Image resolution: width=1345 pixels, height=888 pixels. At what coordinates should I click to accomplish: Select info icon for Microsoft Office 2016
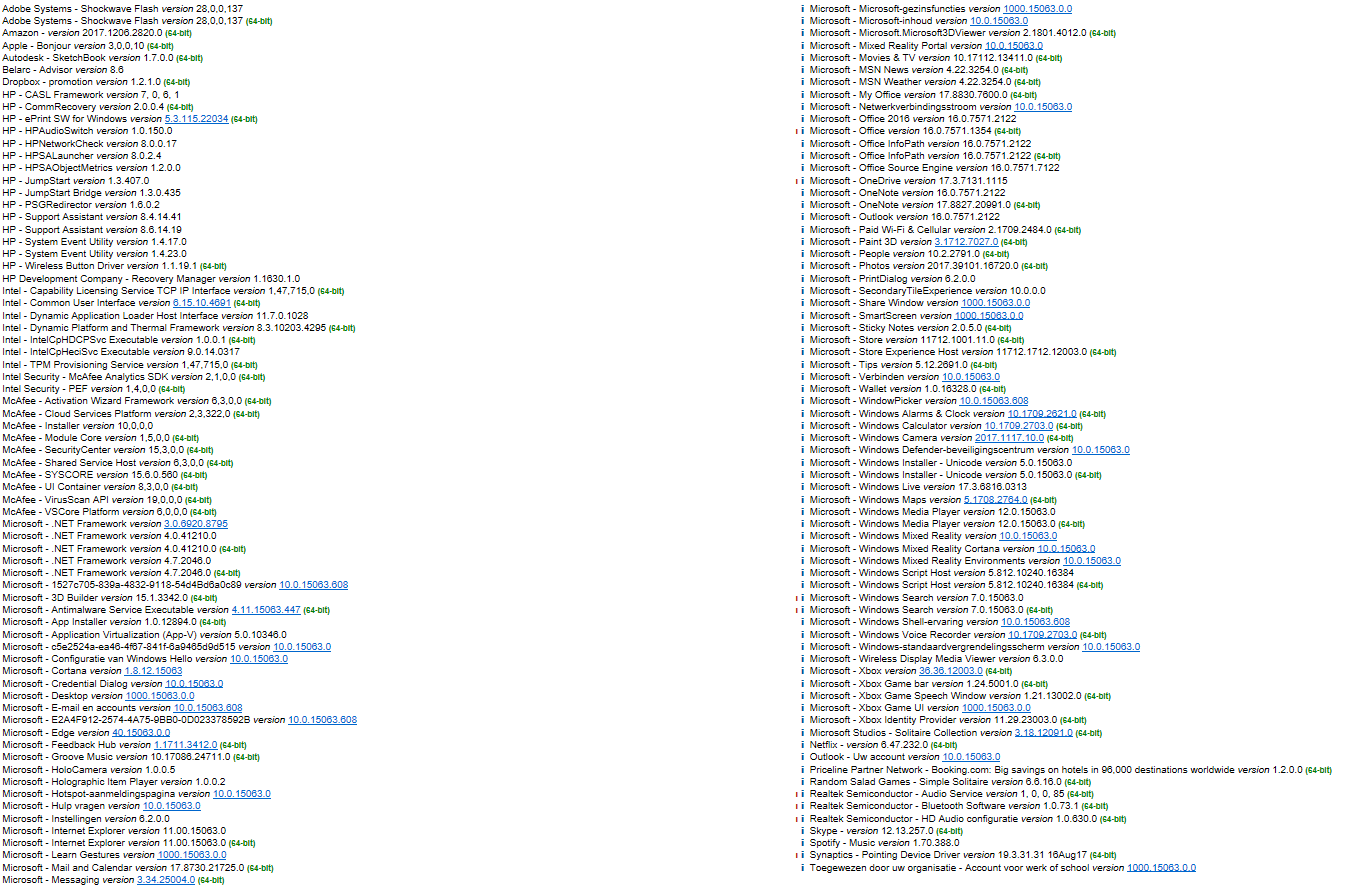coord(802,119)
